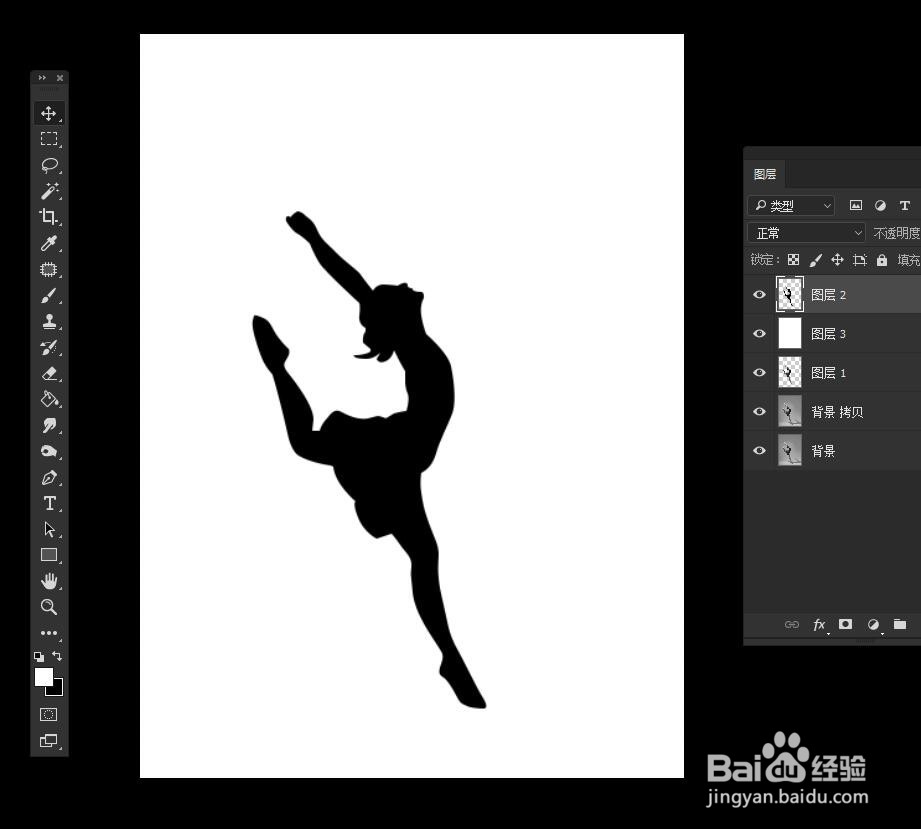Select the Smudge tool
The image size is (921, 829).
[49, 425]
